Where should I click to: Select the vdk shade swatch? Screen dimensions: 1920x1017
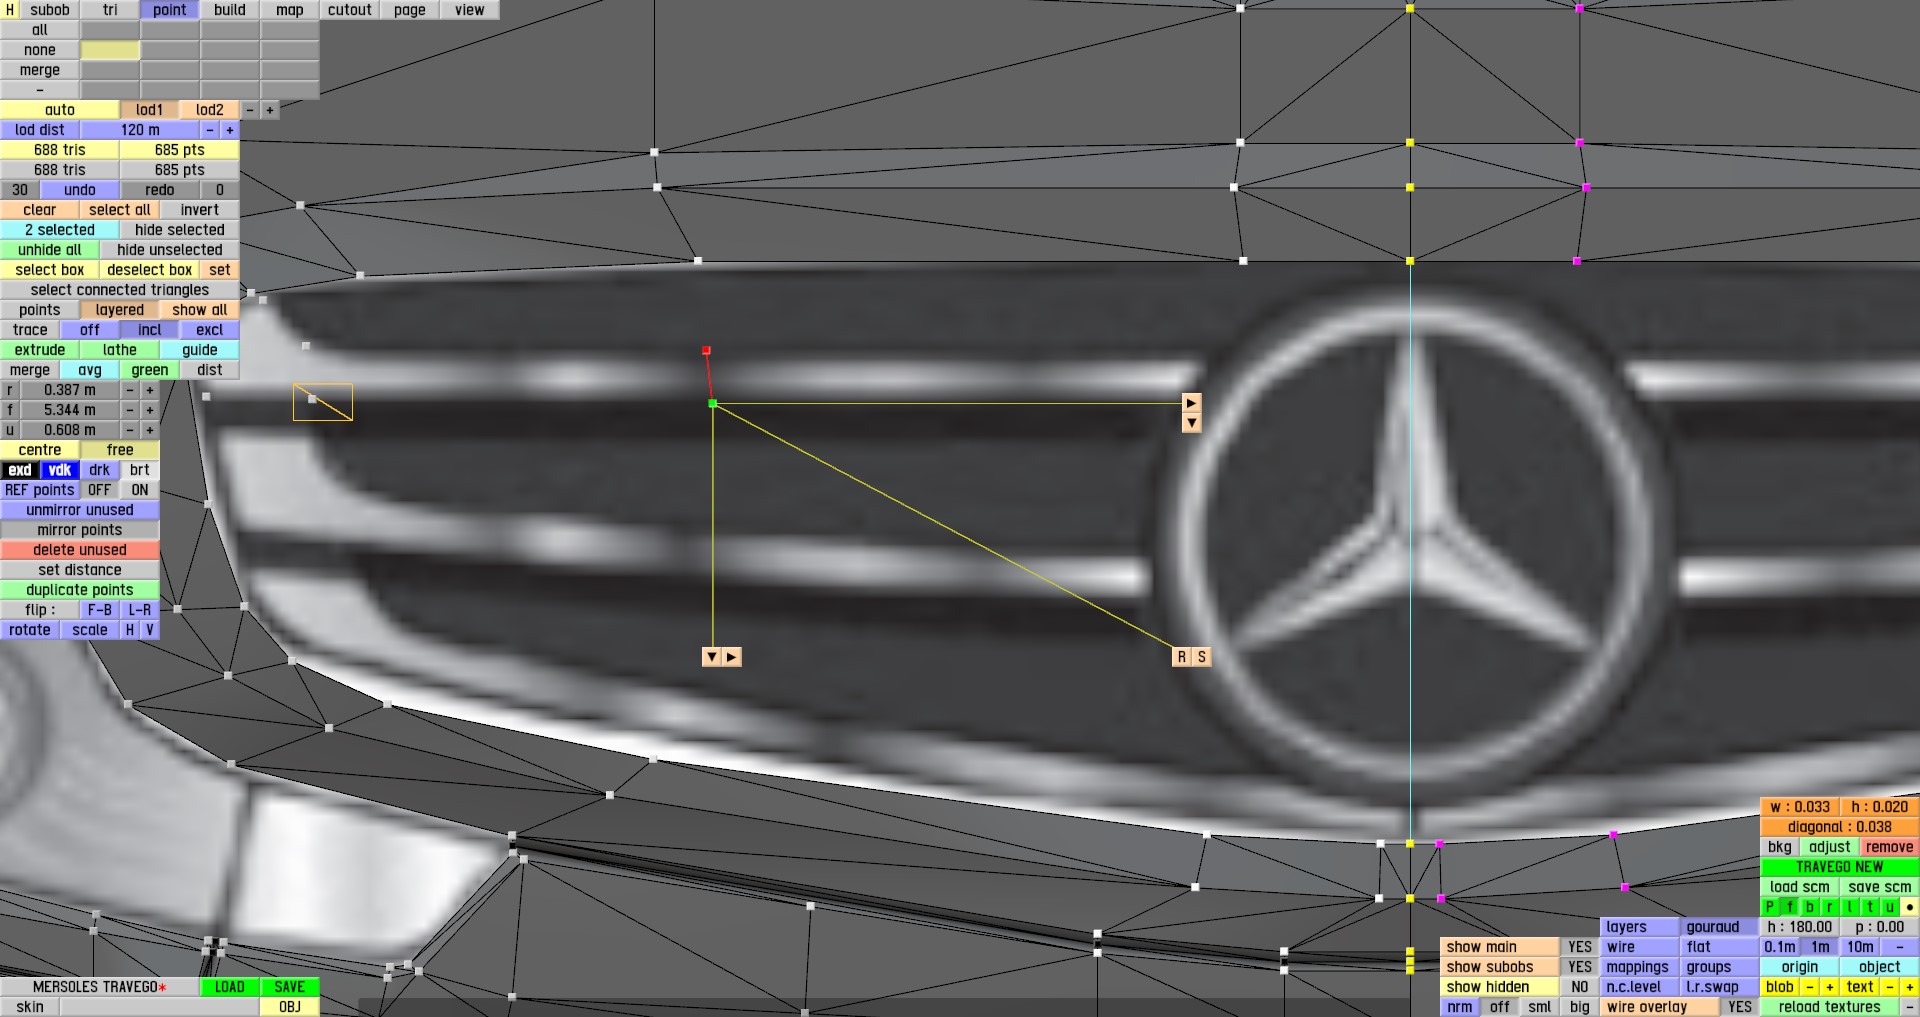point(60,470)
